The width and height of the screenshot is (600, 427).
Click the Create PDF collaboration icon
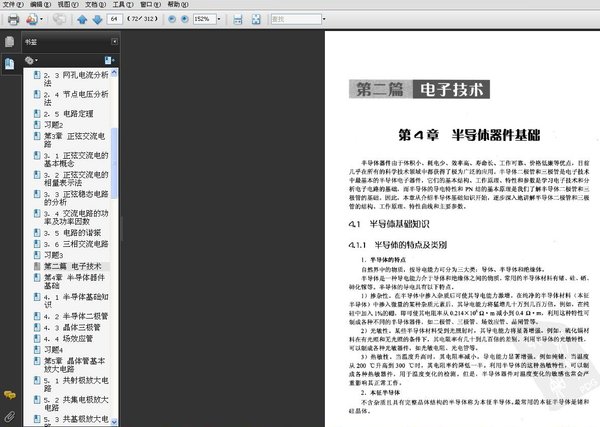tap(32, 19)
